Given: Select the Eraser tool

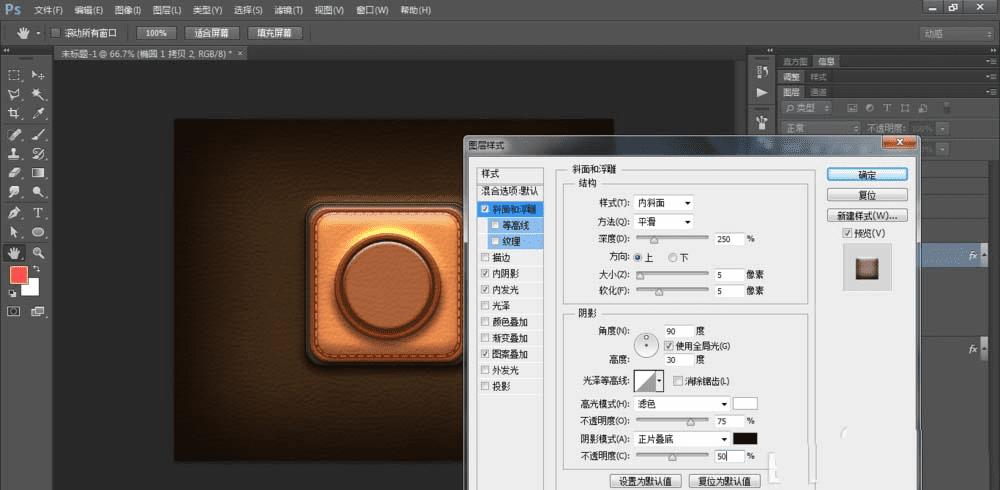Looking at the screenshot, I should (13, 172).
